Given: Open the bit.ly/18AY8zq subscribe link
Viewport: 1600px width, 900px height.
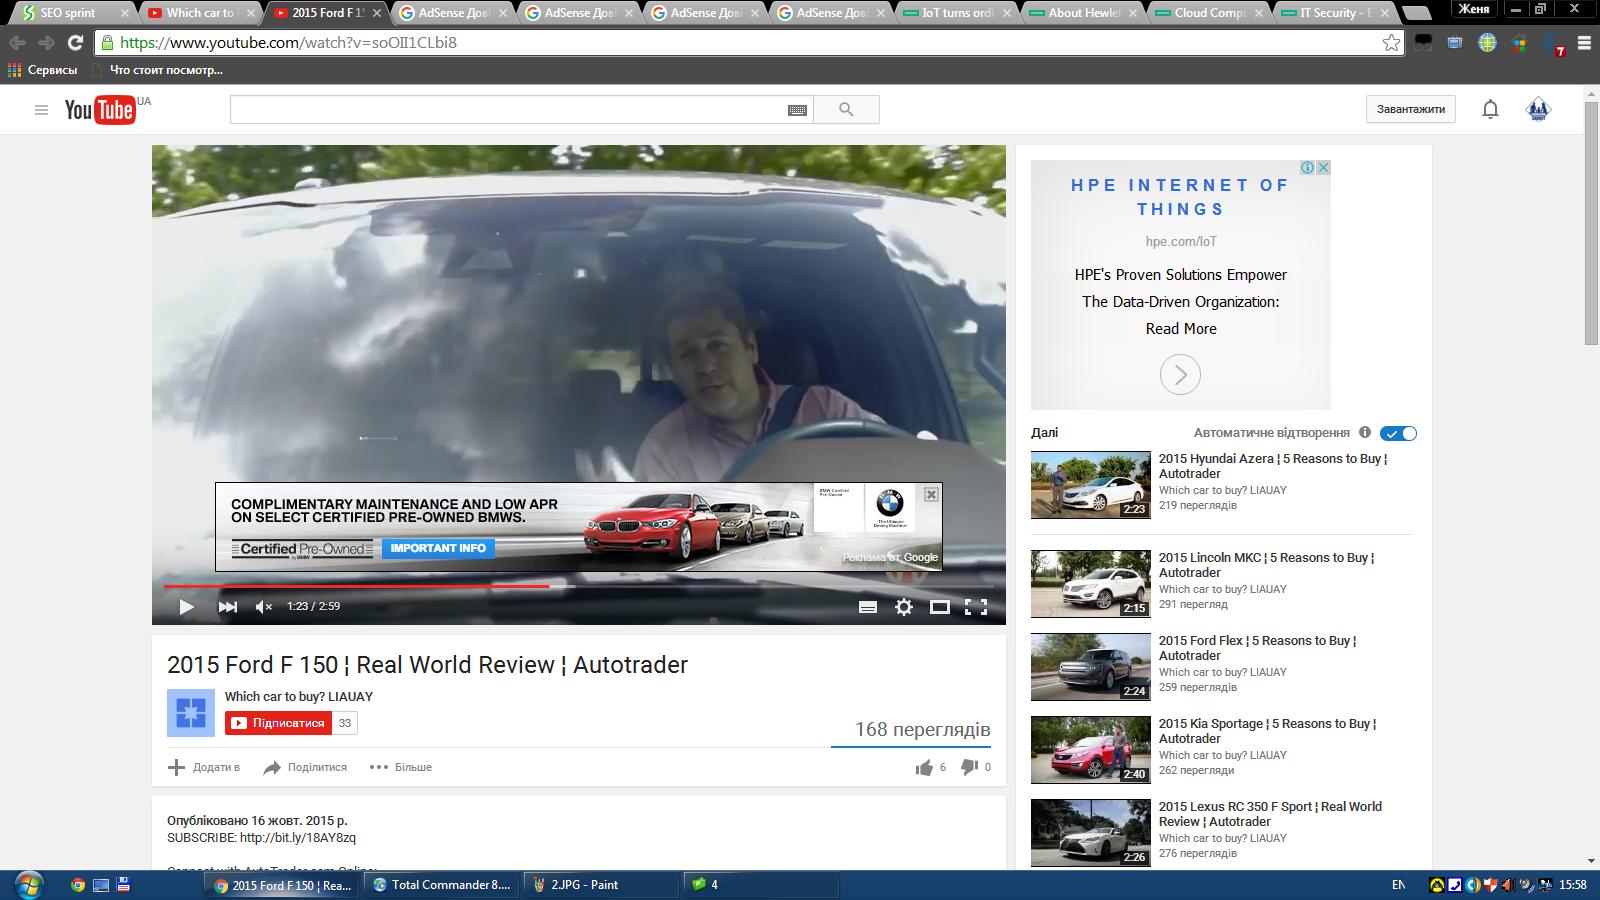Looking at the screenshot, I should (x=298, y=838).
